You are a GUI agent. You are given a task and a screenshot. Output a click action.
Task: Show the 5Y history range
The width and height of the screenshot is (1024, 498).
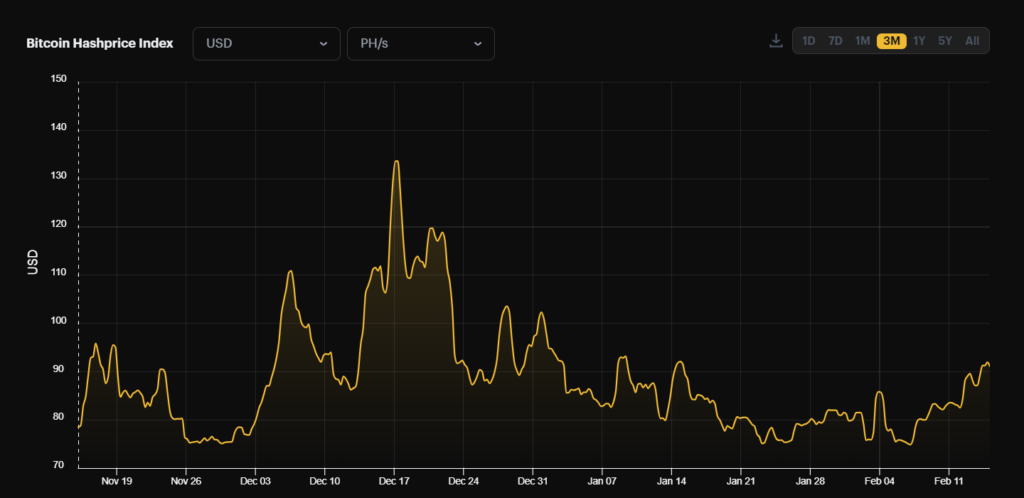click(x=945, y=41)
